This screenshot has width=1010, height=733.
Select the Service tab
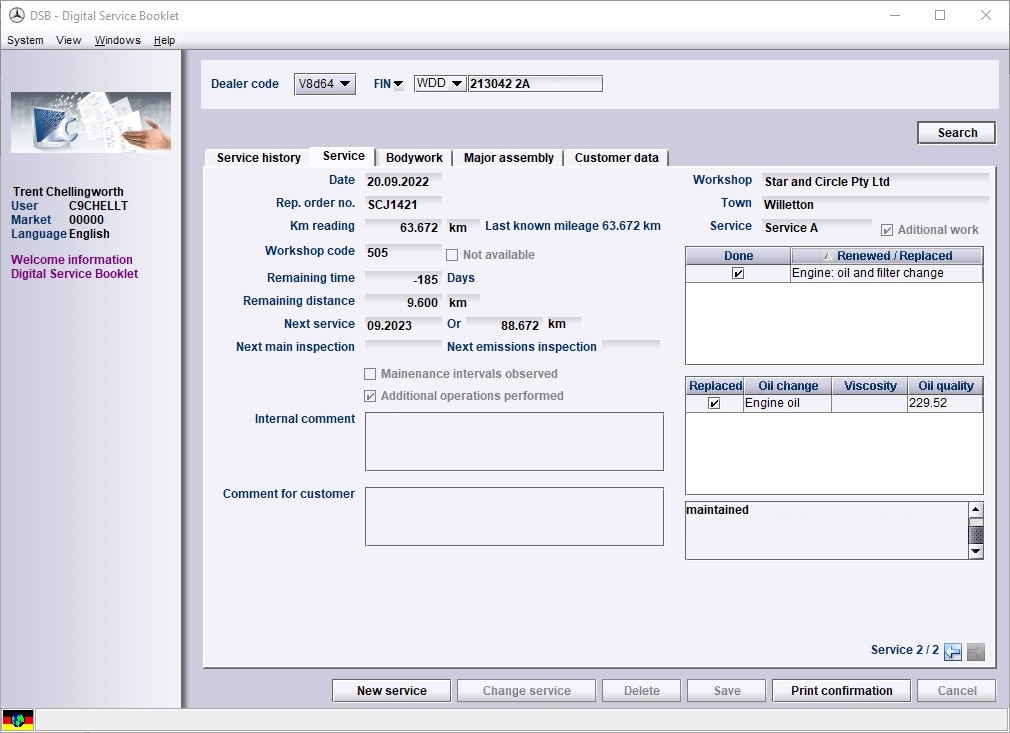(343, 156)
